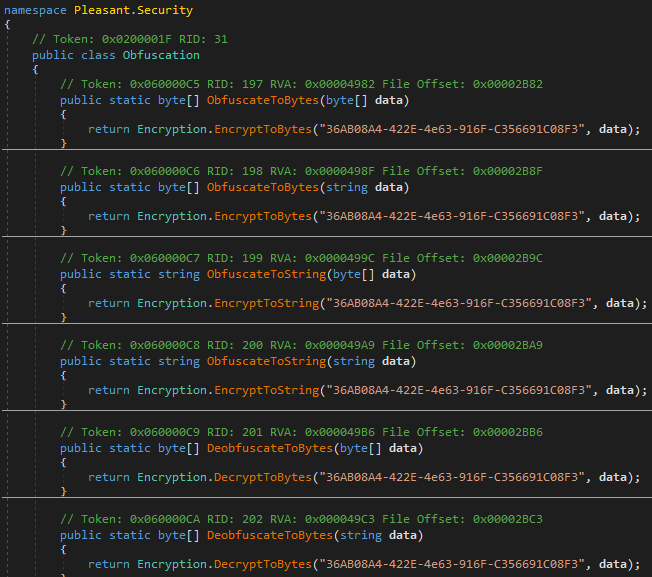
Task: Follow EncryptToString call under Token 0x060000C7
Action: tap(266, 303)
